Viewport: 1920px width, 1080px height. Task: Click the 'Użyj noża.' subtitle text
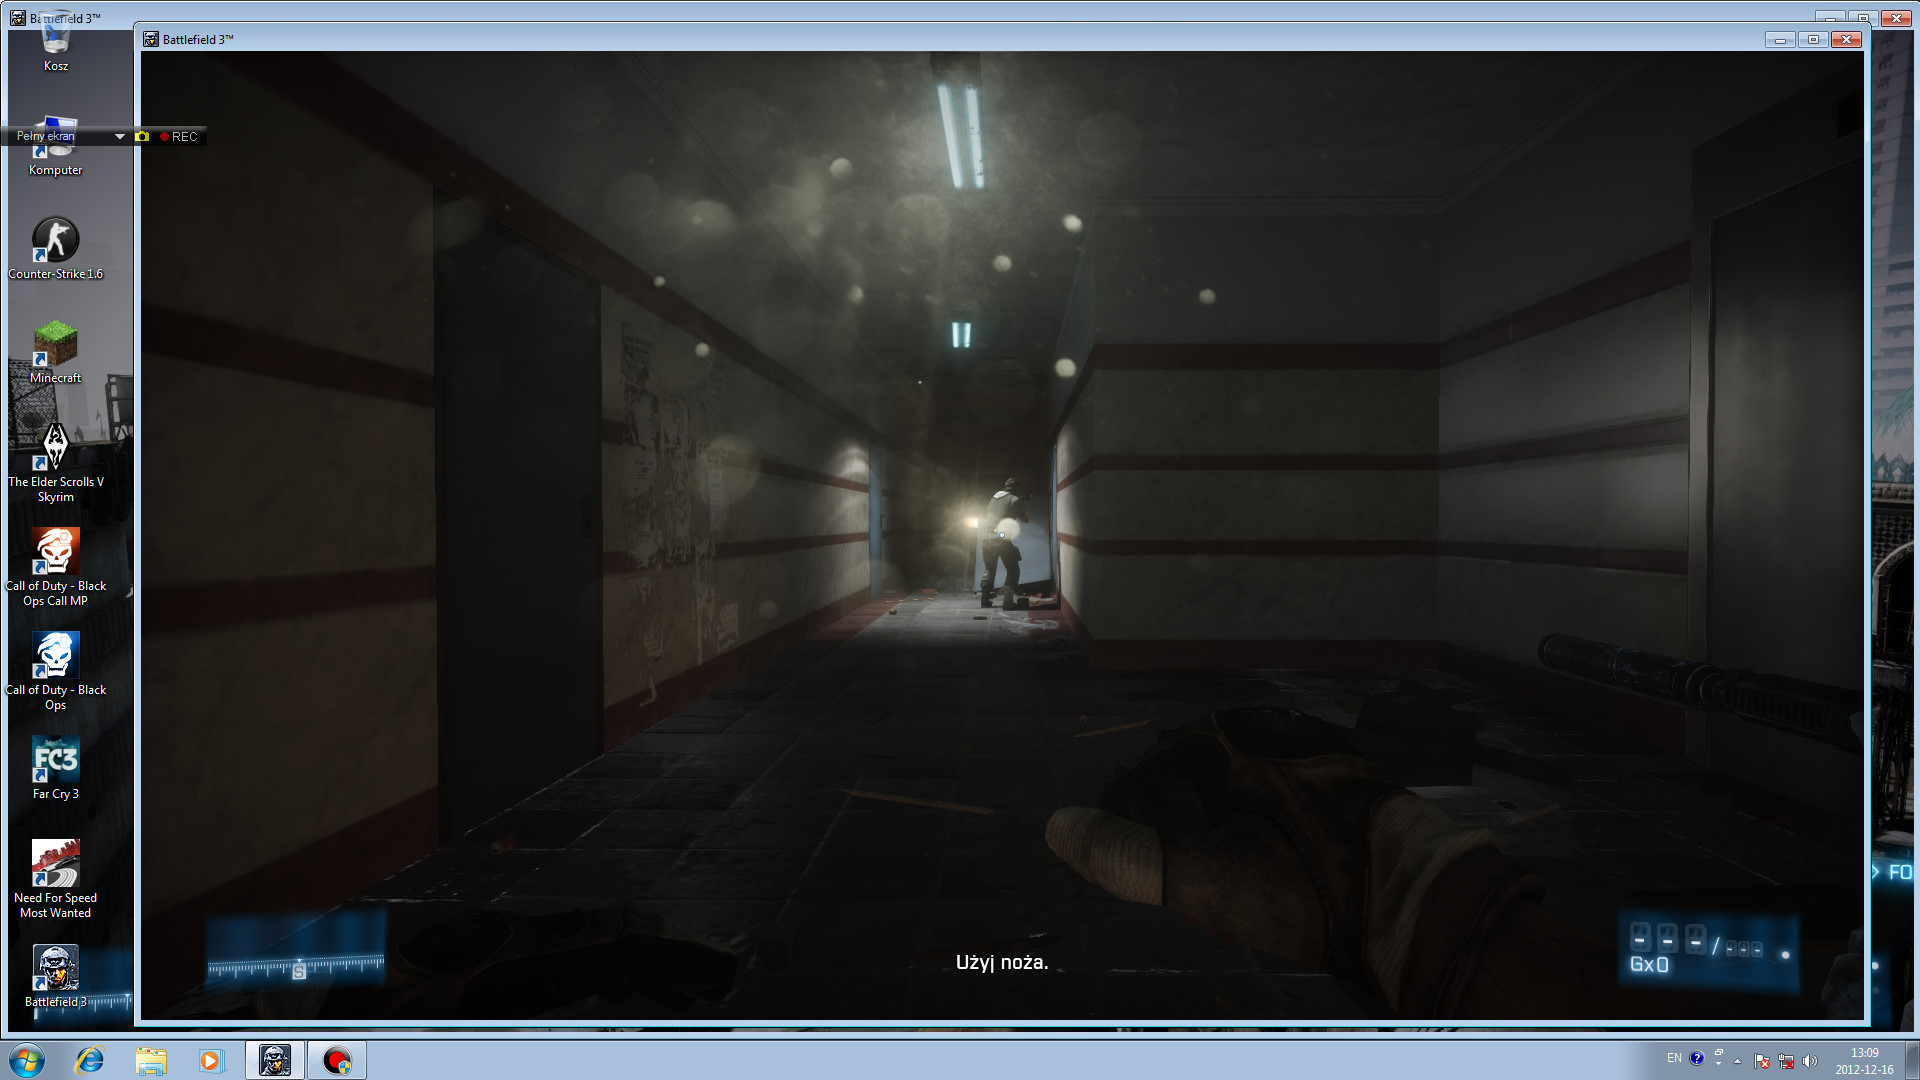[x=1002, y=962]
